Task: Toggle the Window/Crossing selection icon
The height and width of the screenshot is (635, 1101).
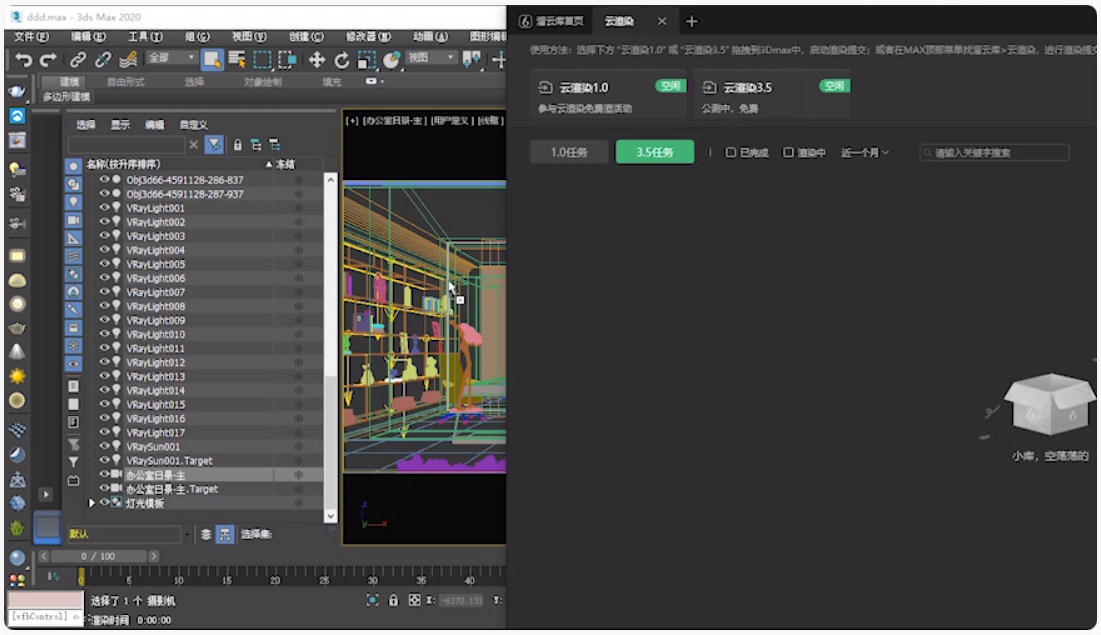Action: [x=287, y=60]
